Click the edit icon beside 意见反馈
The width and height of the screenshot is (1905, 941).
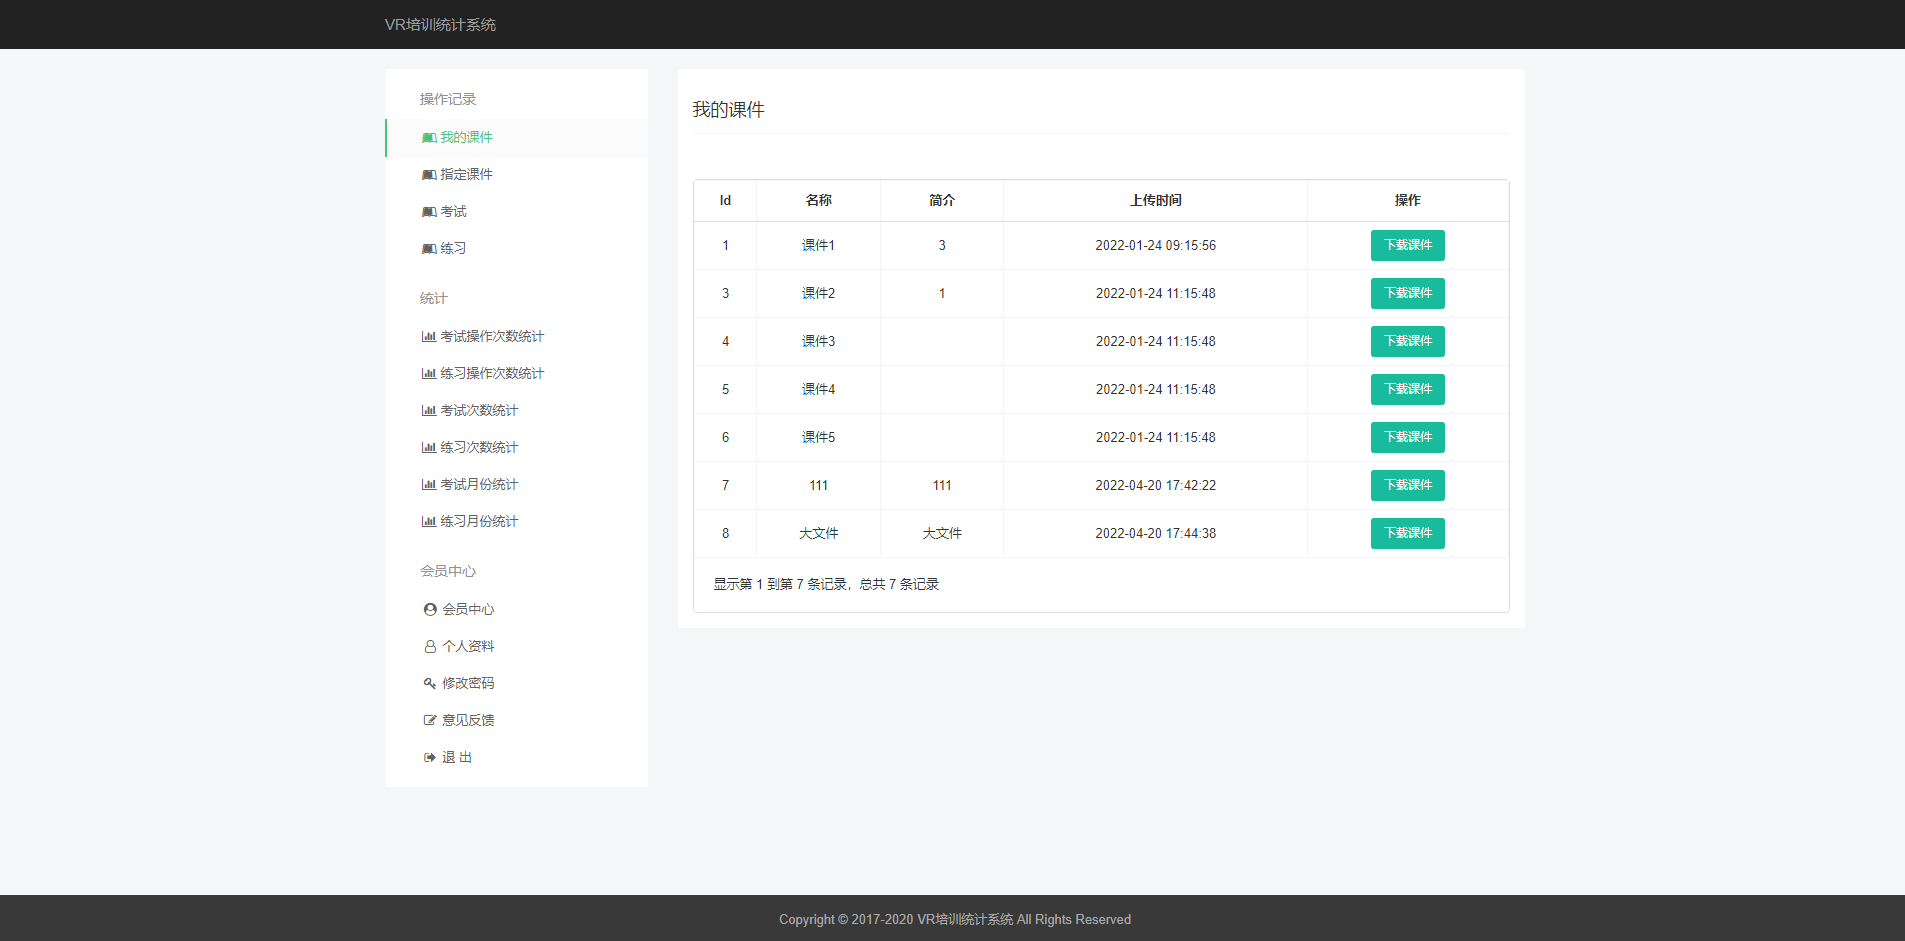[430, 721]
